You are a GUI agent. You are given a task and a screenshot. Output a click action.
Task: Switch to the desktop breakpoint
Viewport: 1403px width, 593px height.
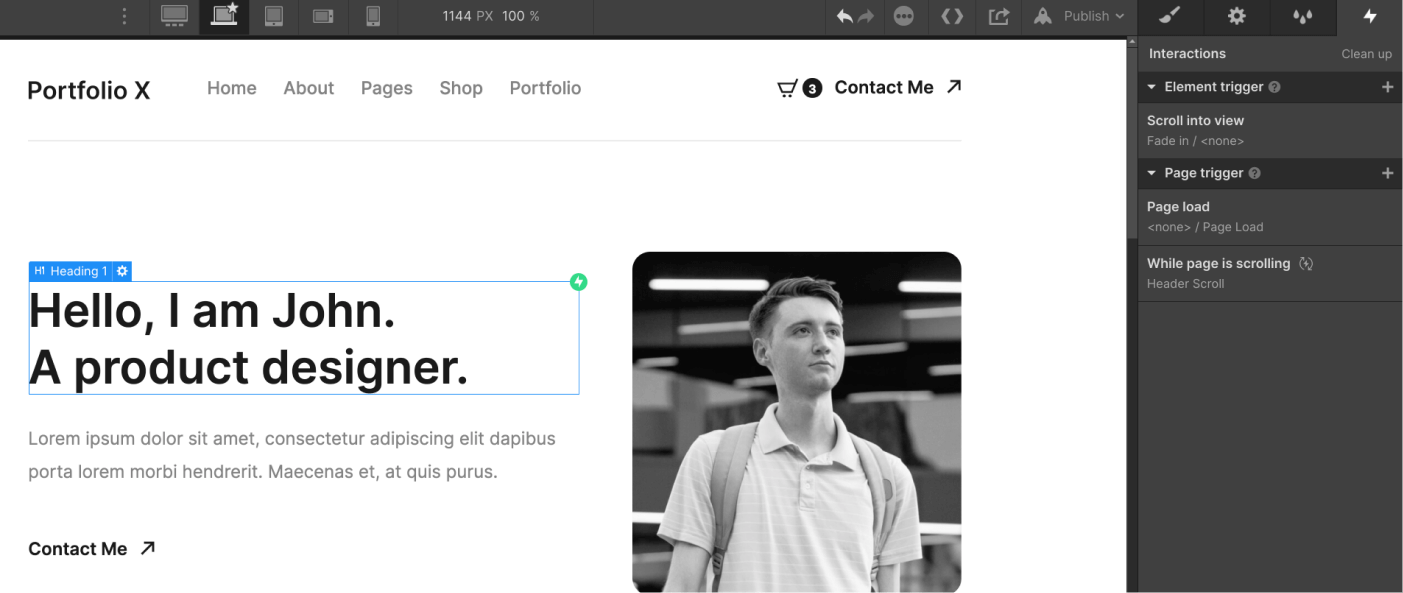174,16
